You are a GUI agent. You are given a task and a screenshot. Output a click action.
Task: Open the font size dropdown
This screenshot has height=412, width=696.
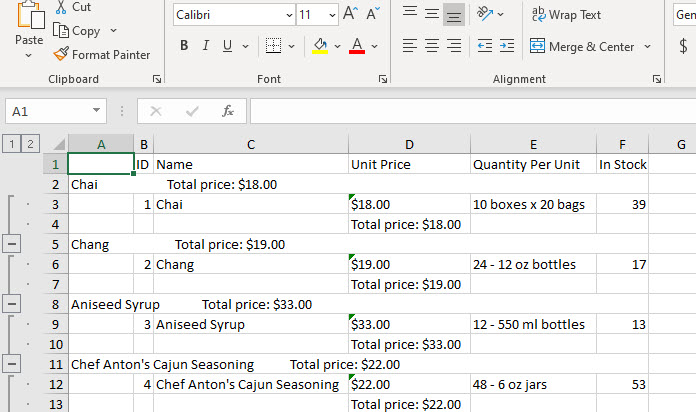332,15
